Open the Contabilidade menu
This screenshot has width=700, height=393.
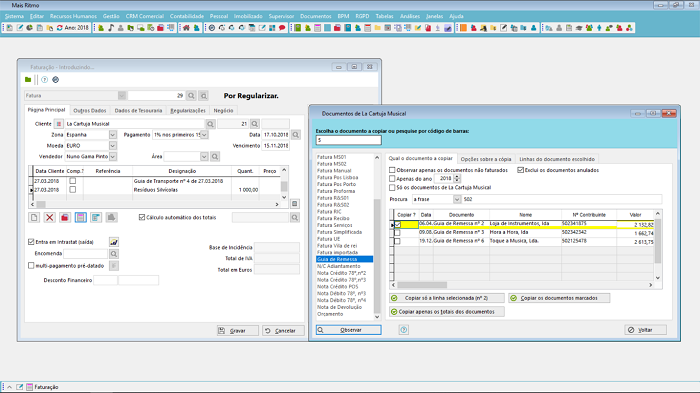click(187, 16)
